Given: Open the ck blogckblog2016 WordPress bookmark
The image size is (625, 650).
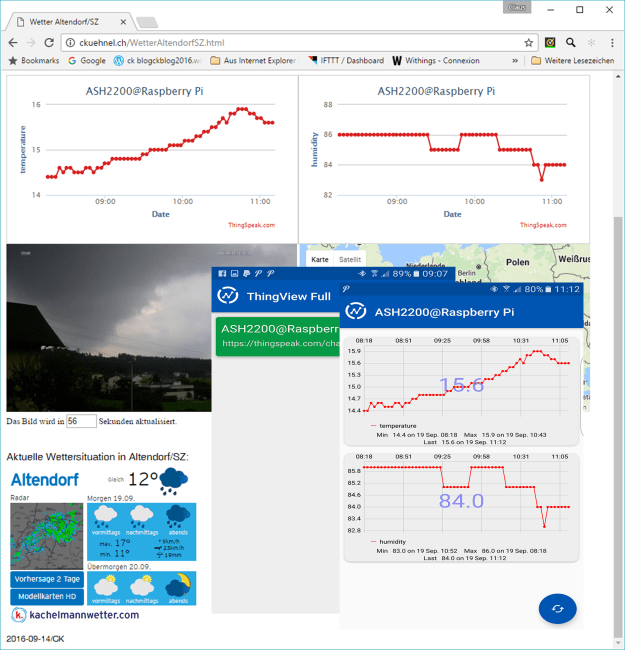Looking at the screenshot, I should pyautogui.click(x=158, y=61).
